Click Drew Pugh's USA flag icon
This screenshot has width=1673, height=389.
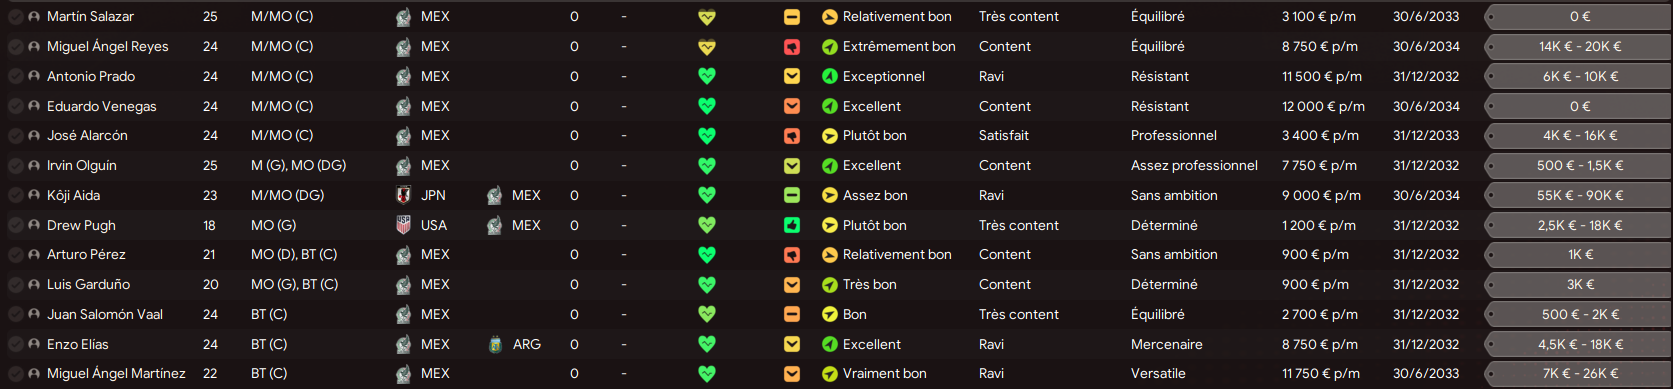[404, 225]
